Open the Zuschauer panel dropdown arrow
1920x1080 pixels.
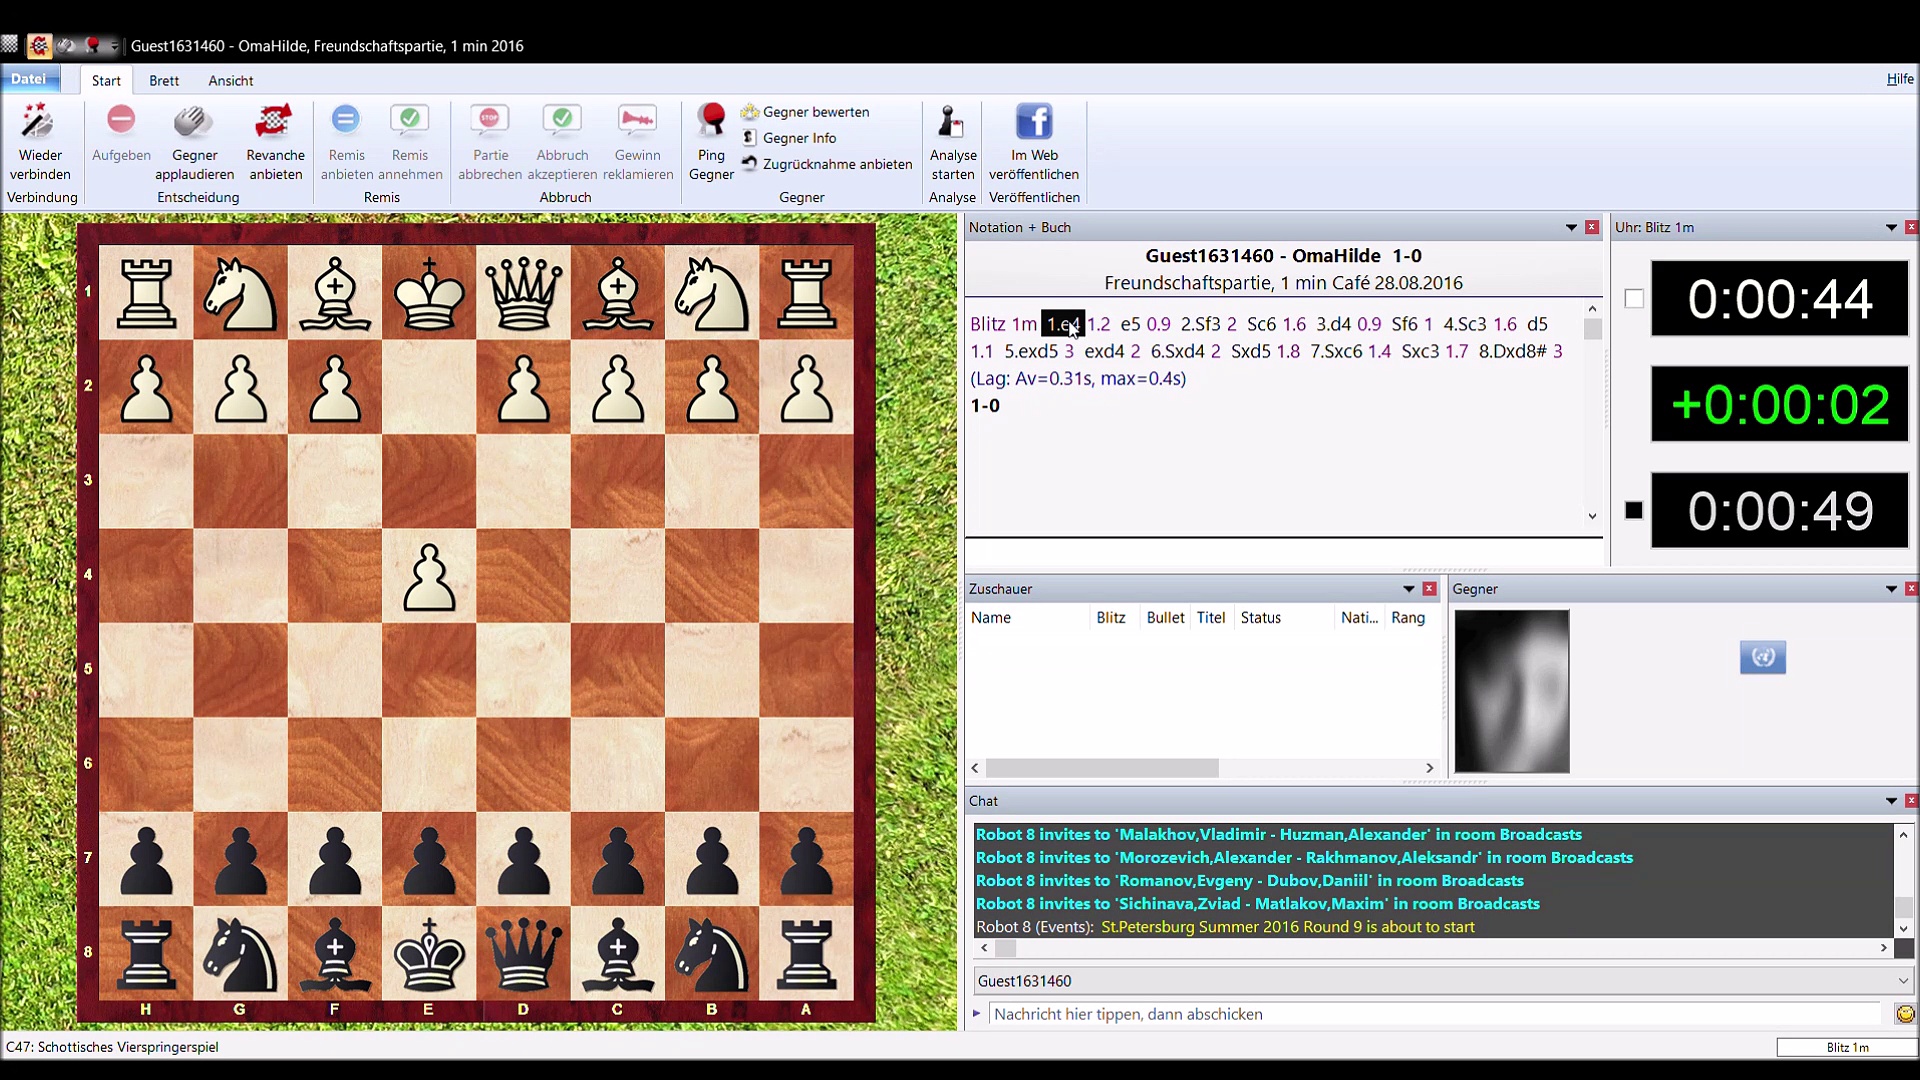click(1408, 589)
